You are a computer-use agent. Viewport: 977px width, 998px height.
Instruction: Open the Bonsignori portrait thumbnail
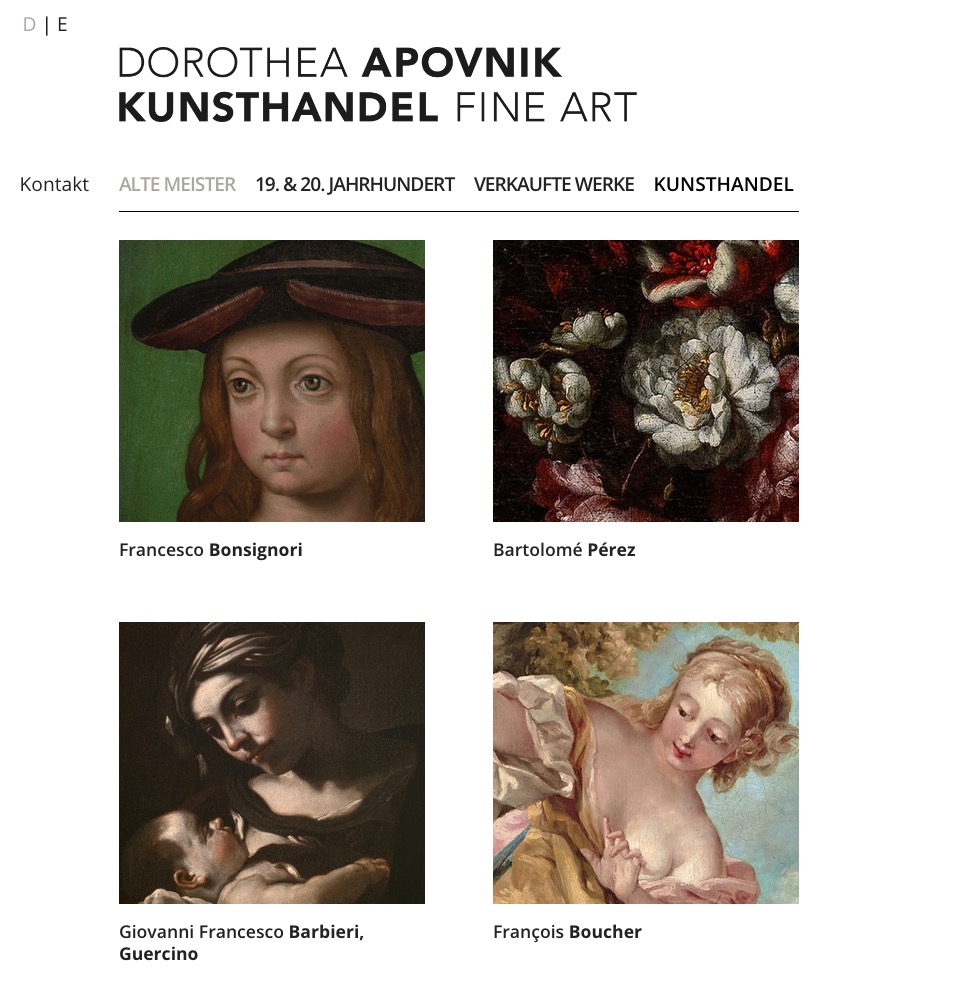point(272,381)
